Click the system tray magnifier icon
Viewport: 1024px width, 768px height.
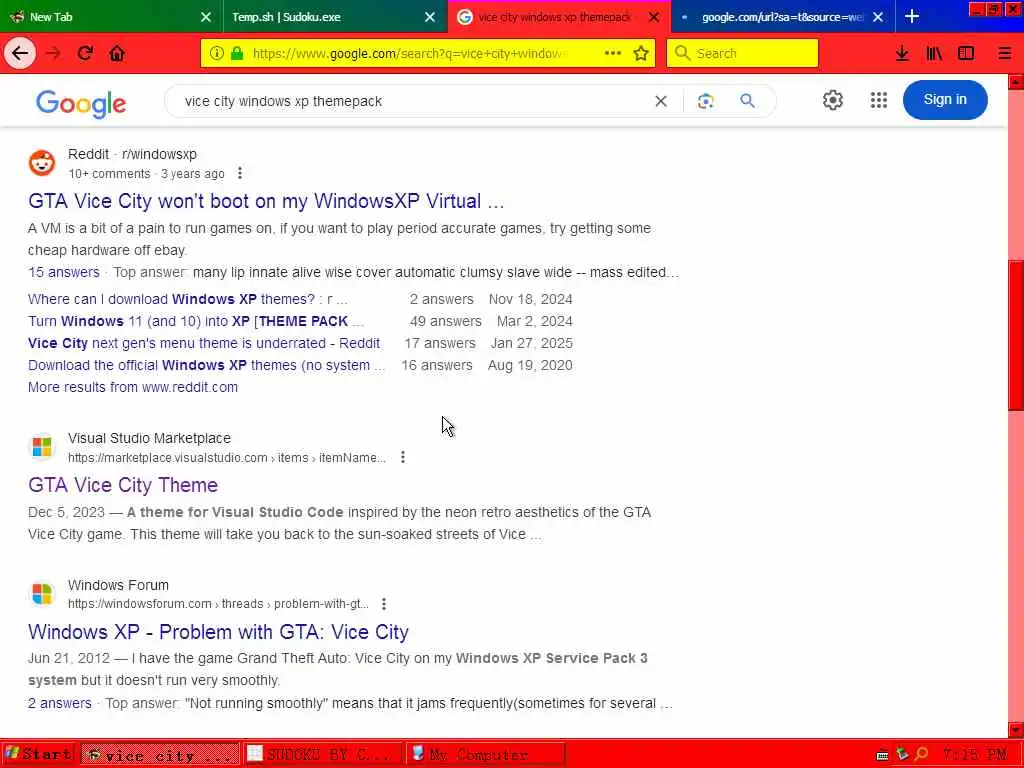(921, 754)
